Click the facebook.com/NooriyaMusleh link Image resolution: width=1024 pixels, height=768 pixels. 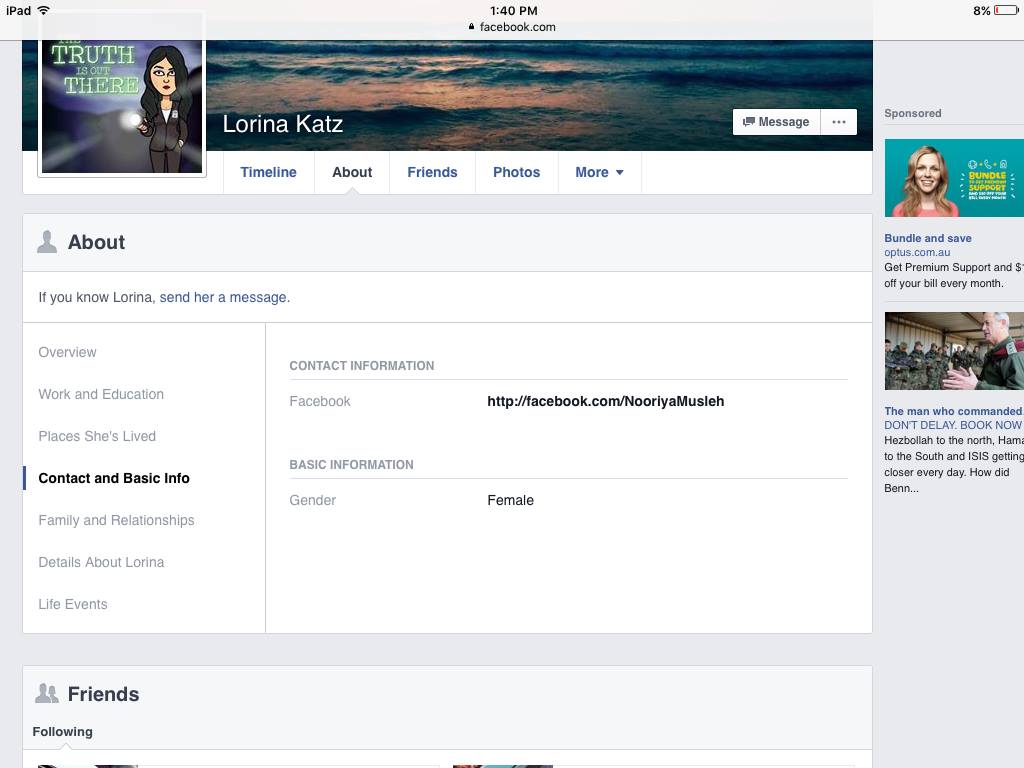(x=605, y=401)
